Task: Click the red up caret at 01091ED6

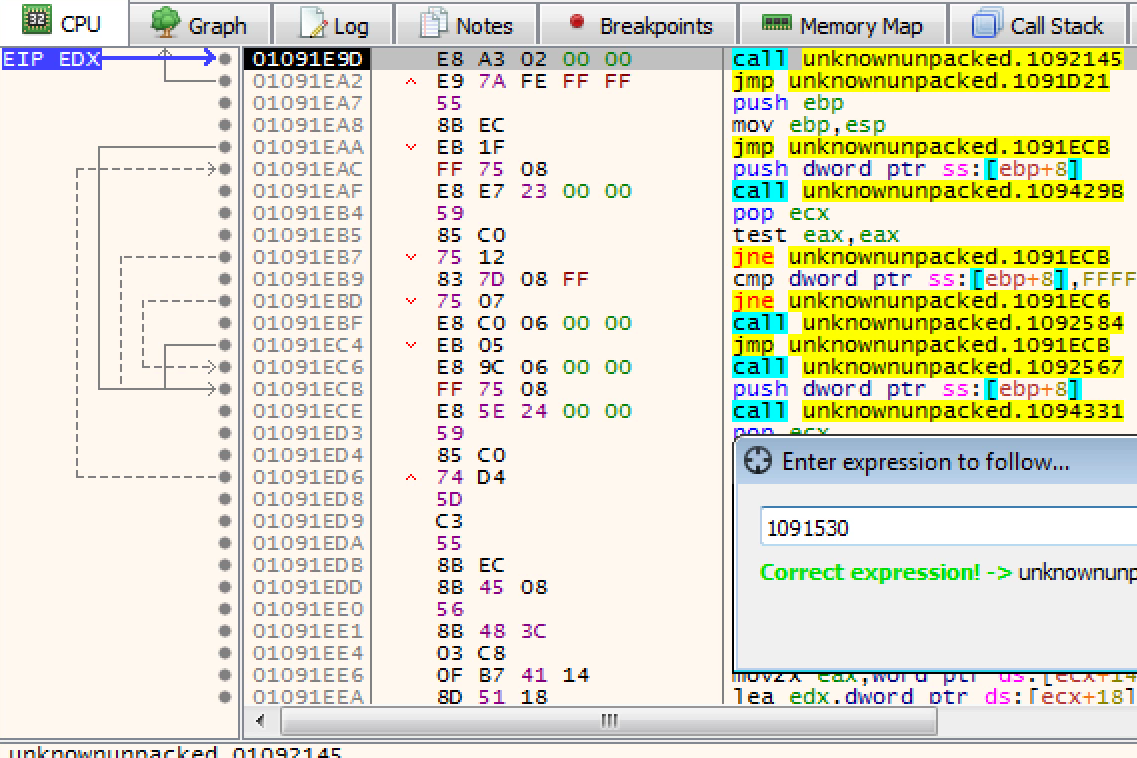Action: pyautogui.click(x=411, y=478)
